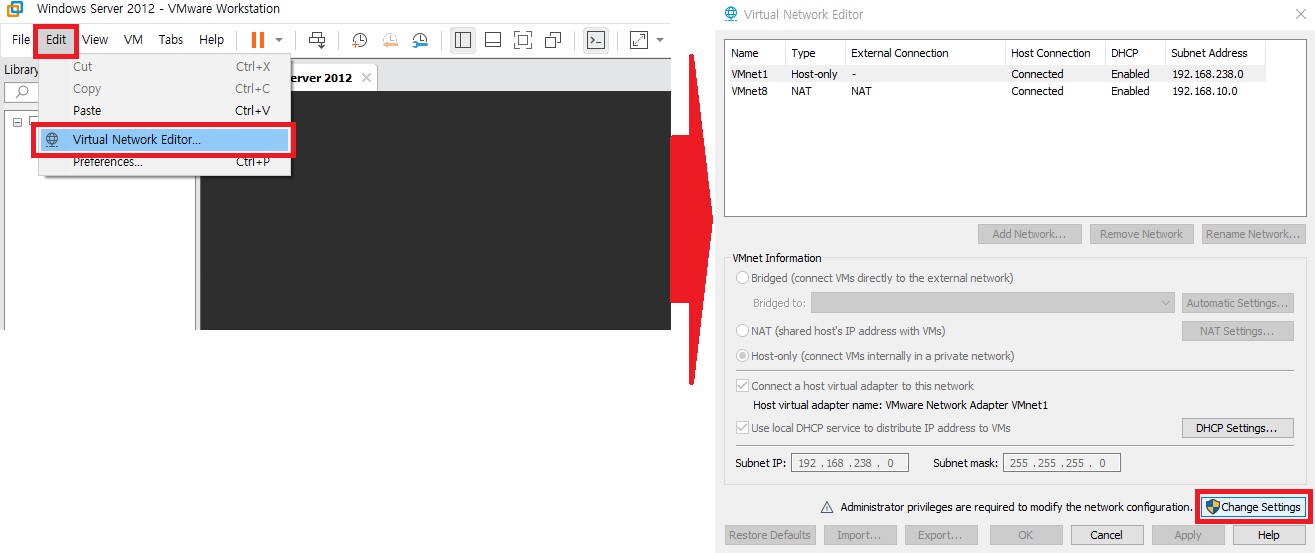
Task: Open Preferences from the Edit menu
Action: coord(164,162)
